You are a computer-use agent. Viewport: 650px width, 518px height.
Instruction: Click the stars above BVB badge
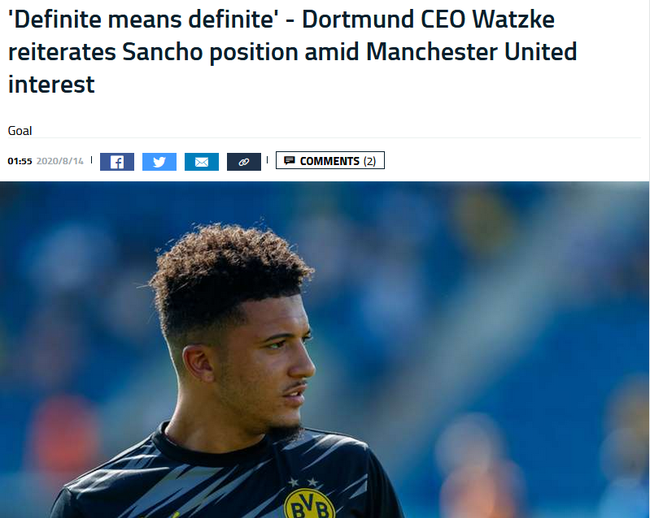pyautogui.click(x=303, y=482)
